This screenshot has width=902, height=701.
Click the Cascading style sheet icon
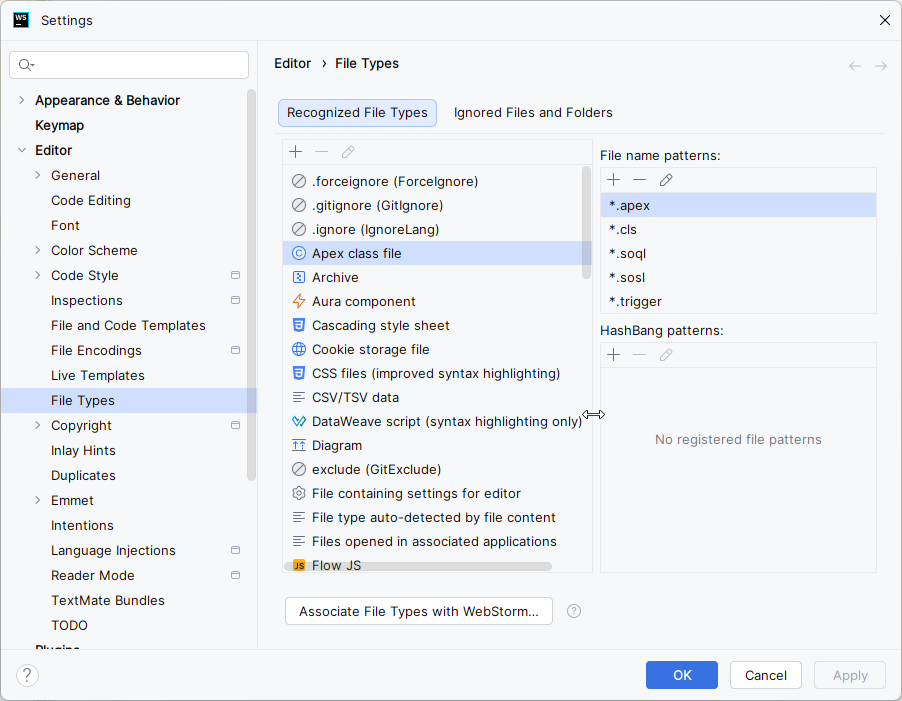pyautogui.click(x=299, y=325)
